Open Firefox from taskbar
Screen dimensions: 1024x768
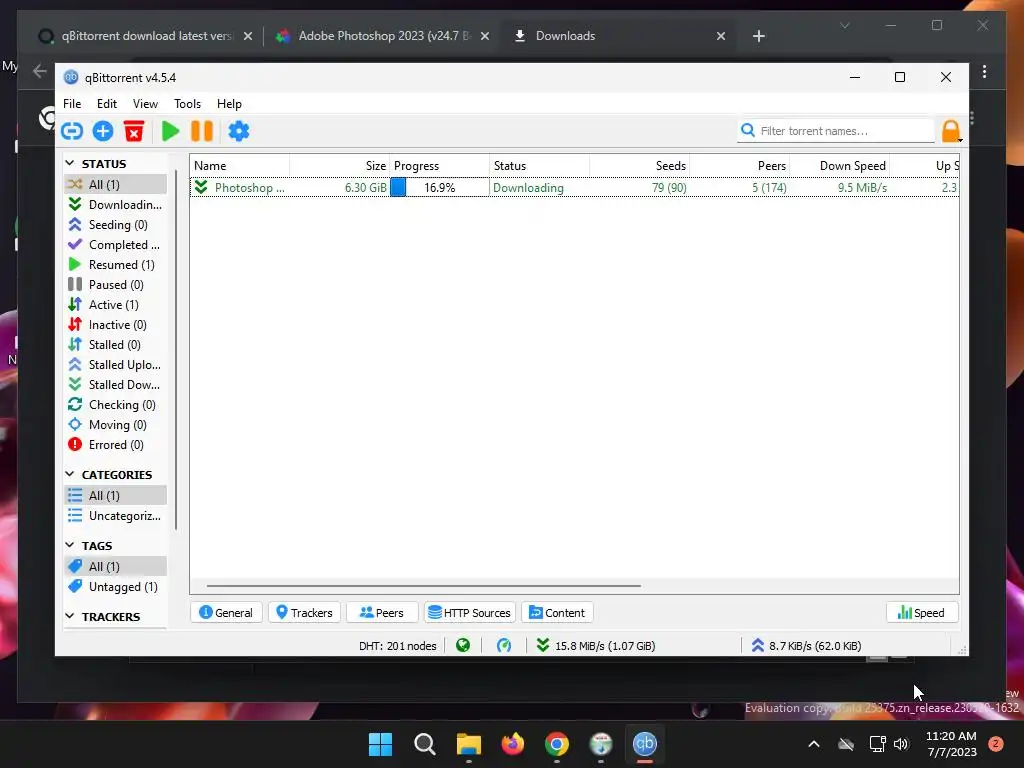coord(513,744)
